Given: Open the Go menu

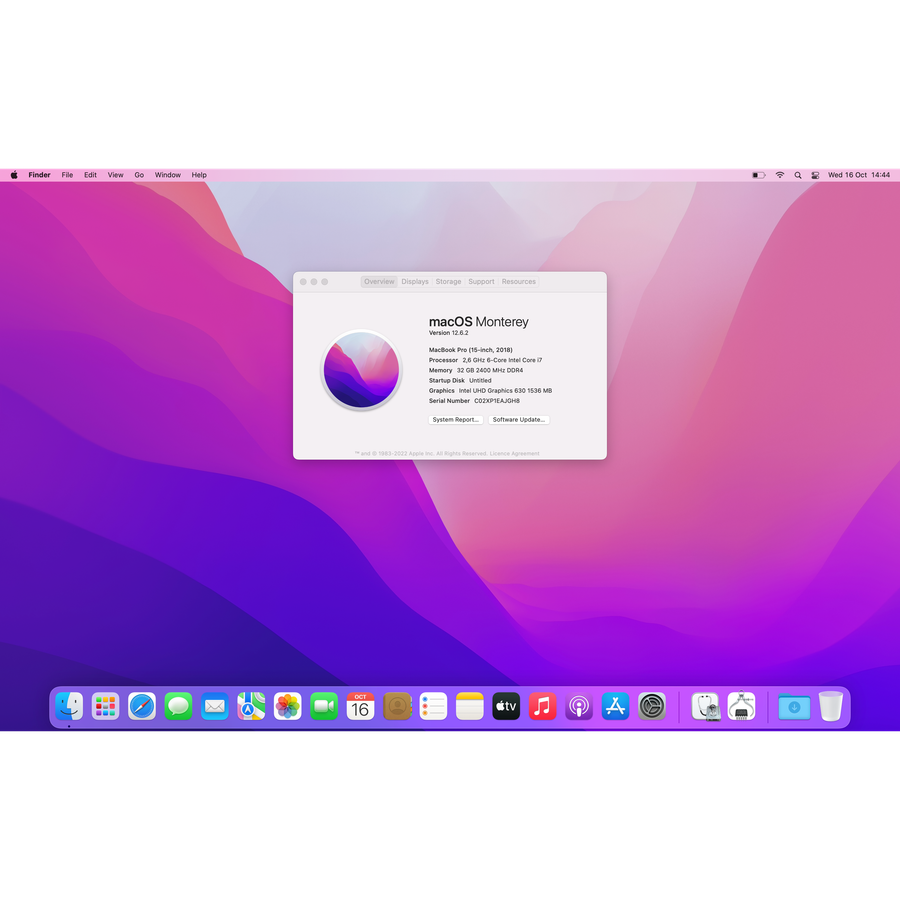Looking at the screenshot, I should point(139,175).
